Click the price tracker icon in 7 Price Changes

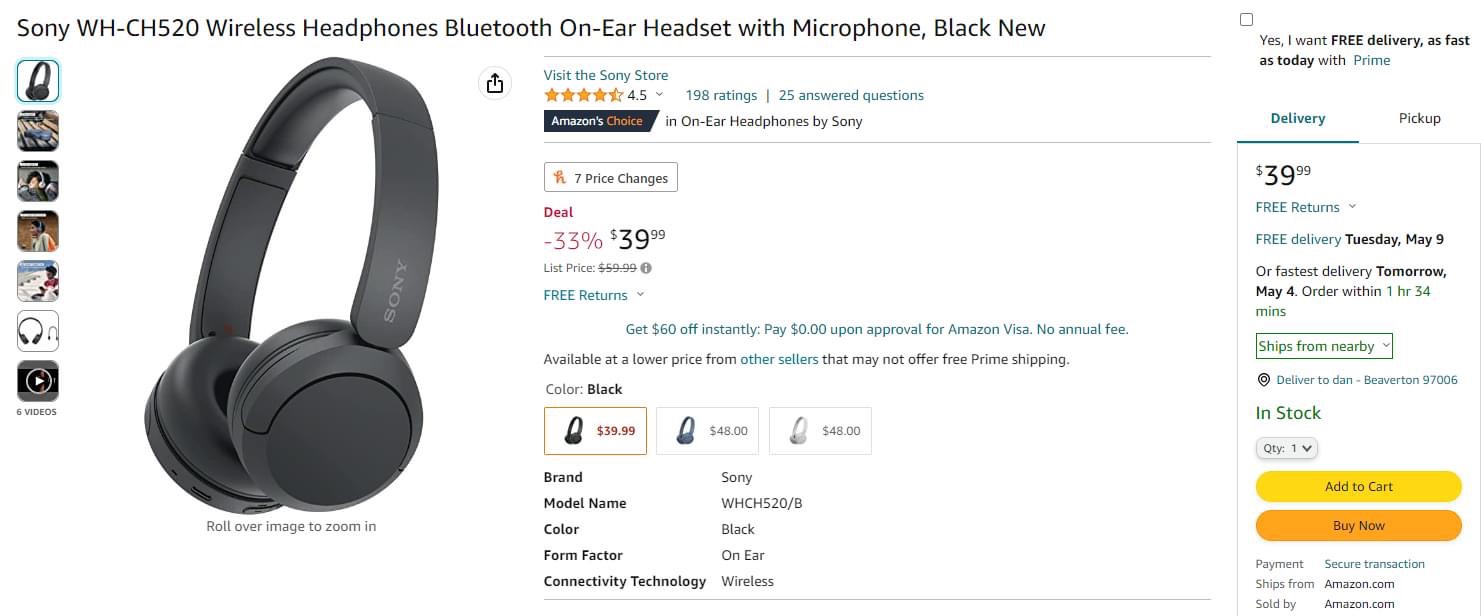pyautogui.click(x=560, y=178)
